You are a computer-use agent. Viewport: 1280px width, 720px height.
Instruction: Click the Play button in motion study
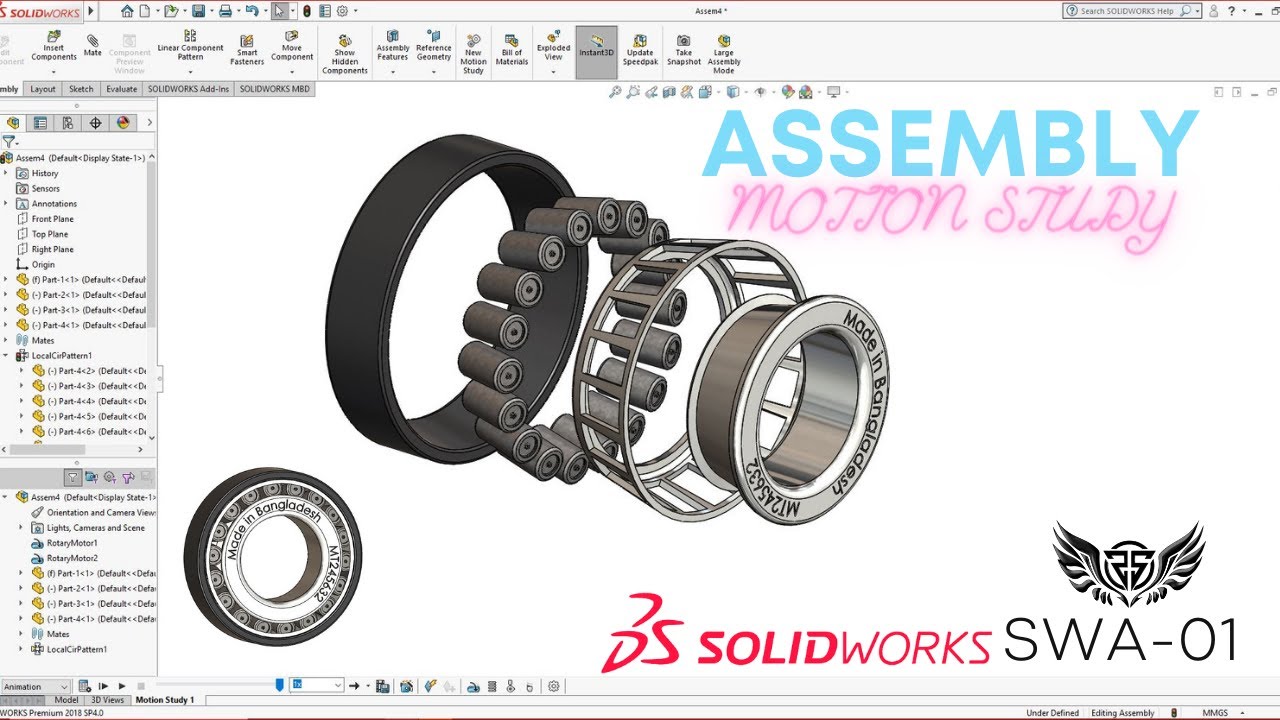(x=122, y=686)
